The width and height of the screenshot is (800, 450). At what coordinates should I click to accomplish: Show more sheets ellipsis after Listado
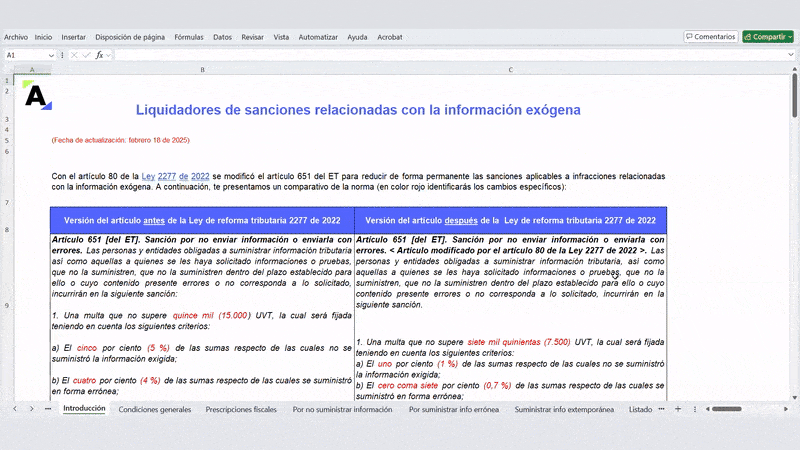coord(661,409)
